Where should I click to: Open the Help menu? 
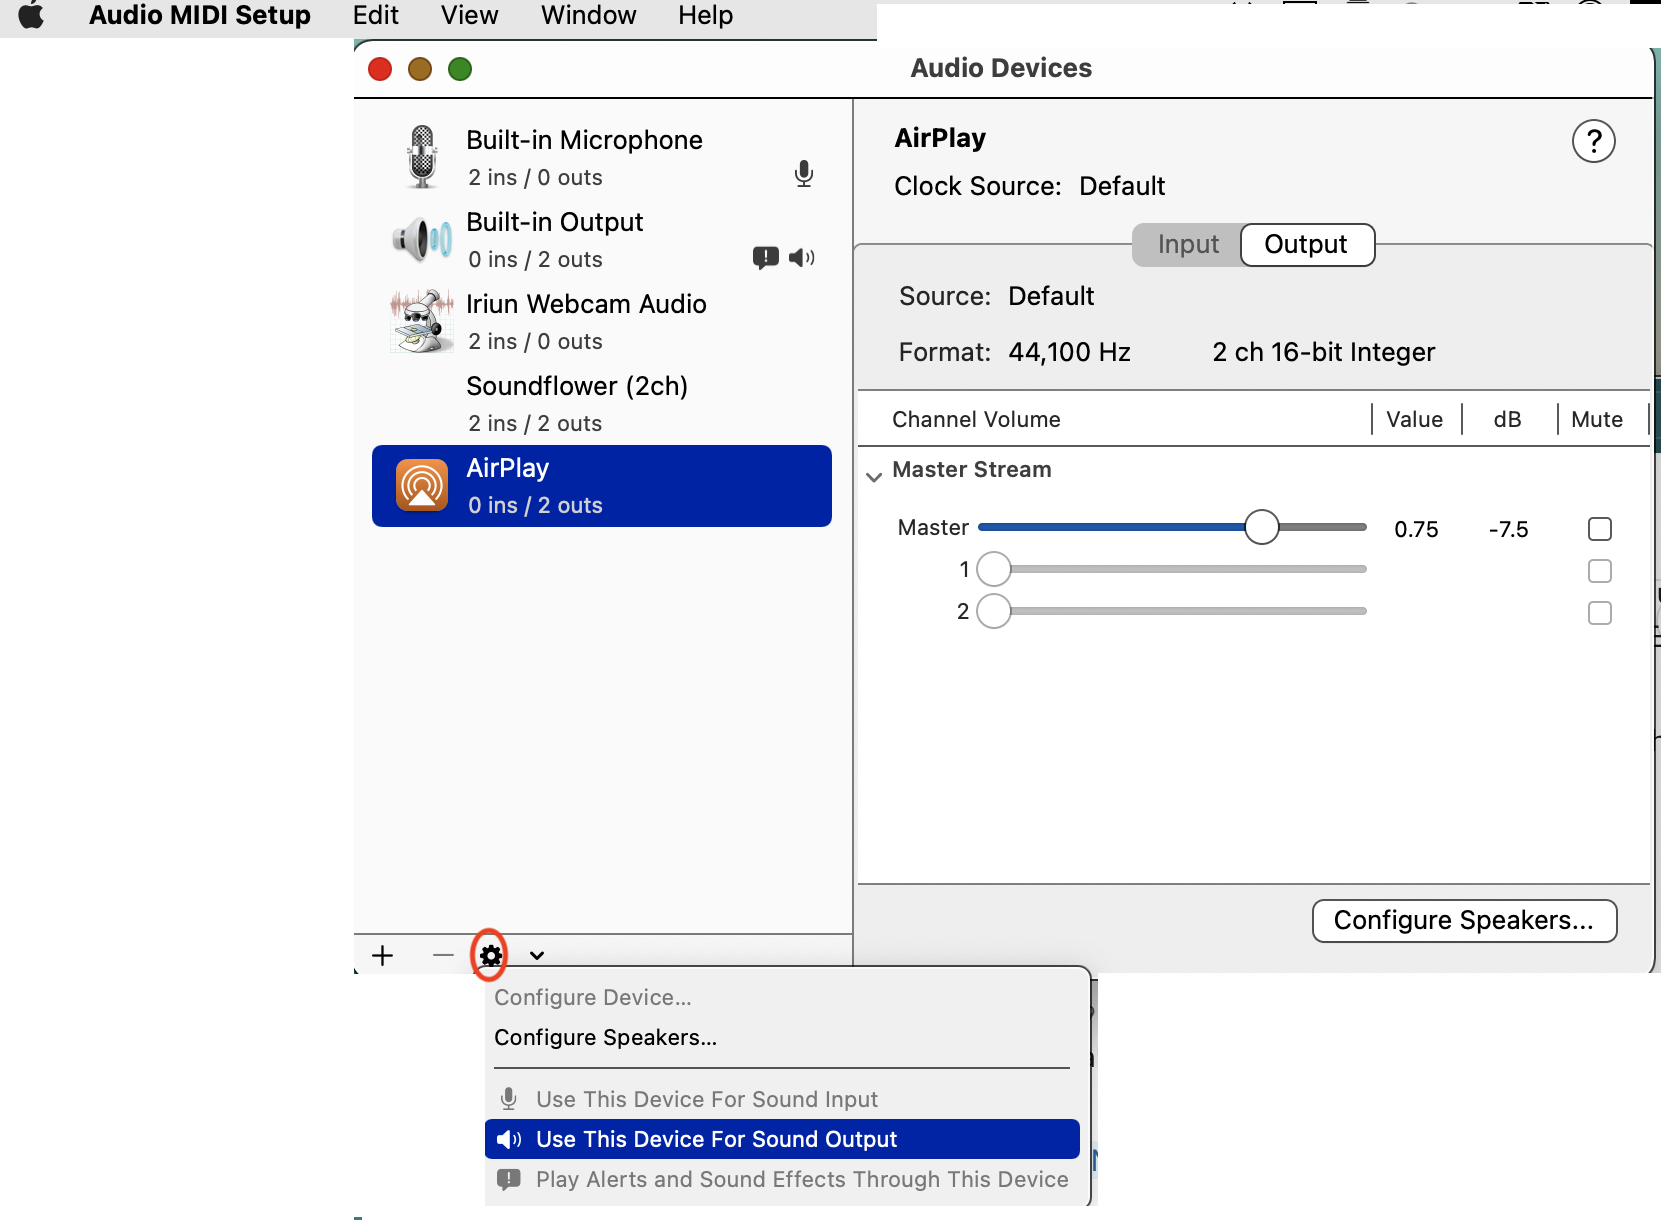706,15
